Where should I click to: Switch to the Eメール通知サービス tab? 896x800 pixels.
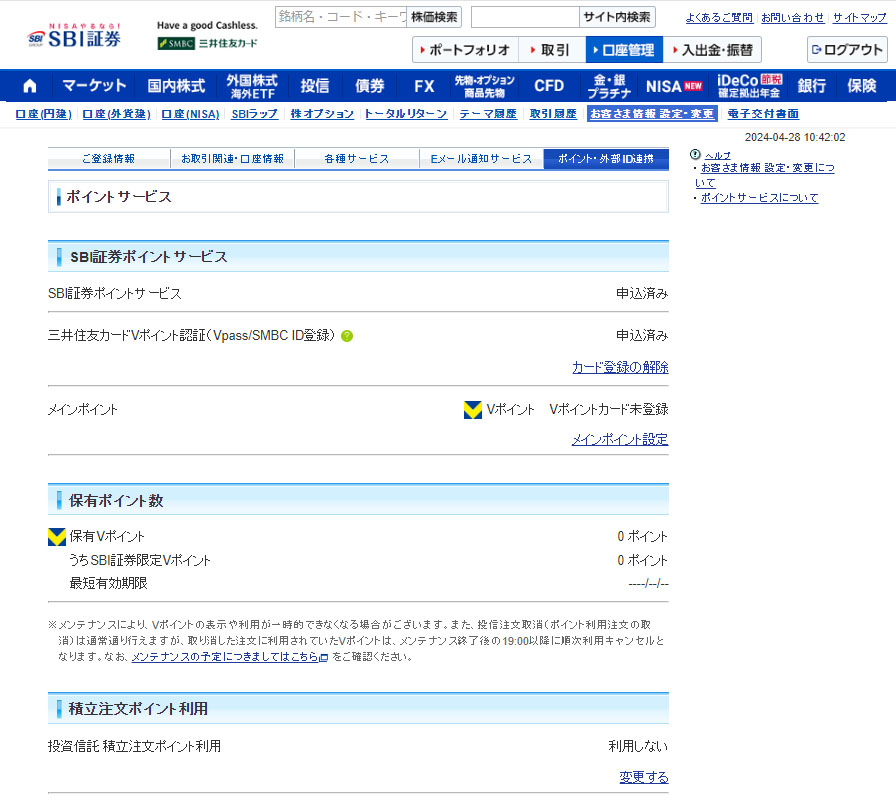(481, 159)
